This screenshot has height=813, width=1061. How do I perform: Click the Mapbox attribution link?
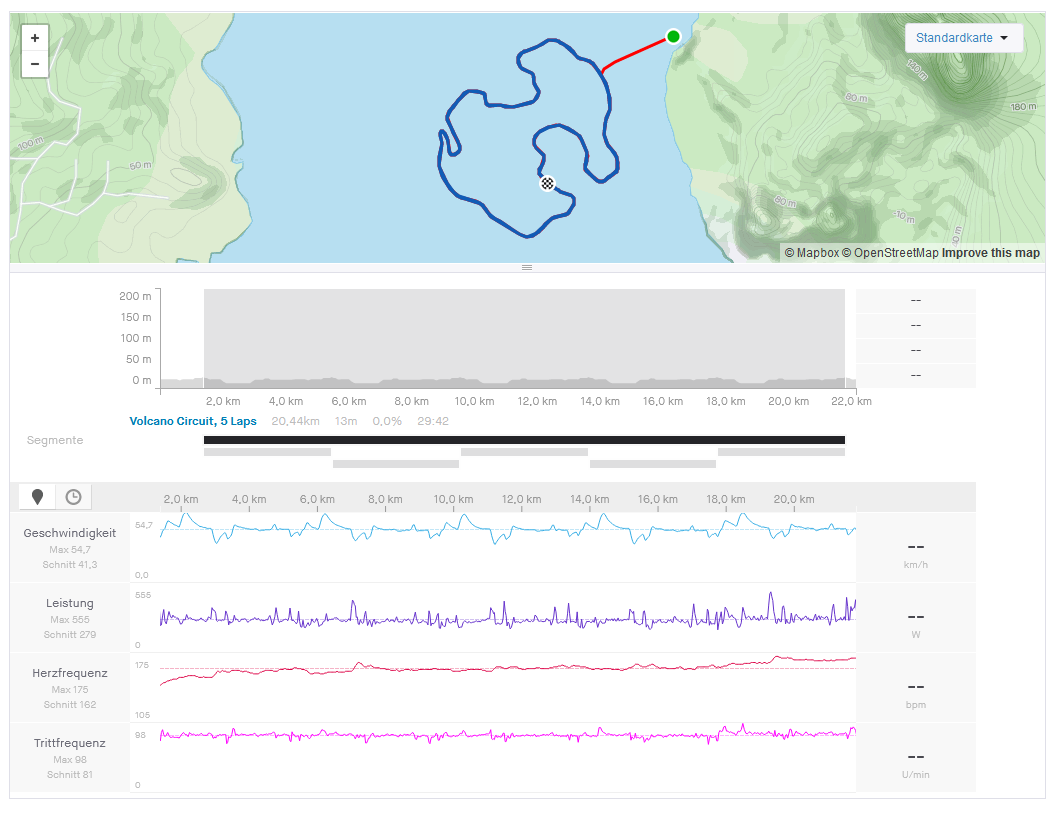(811, 253)
